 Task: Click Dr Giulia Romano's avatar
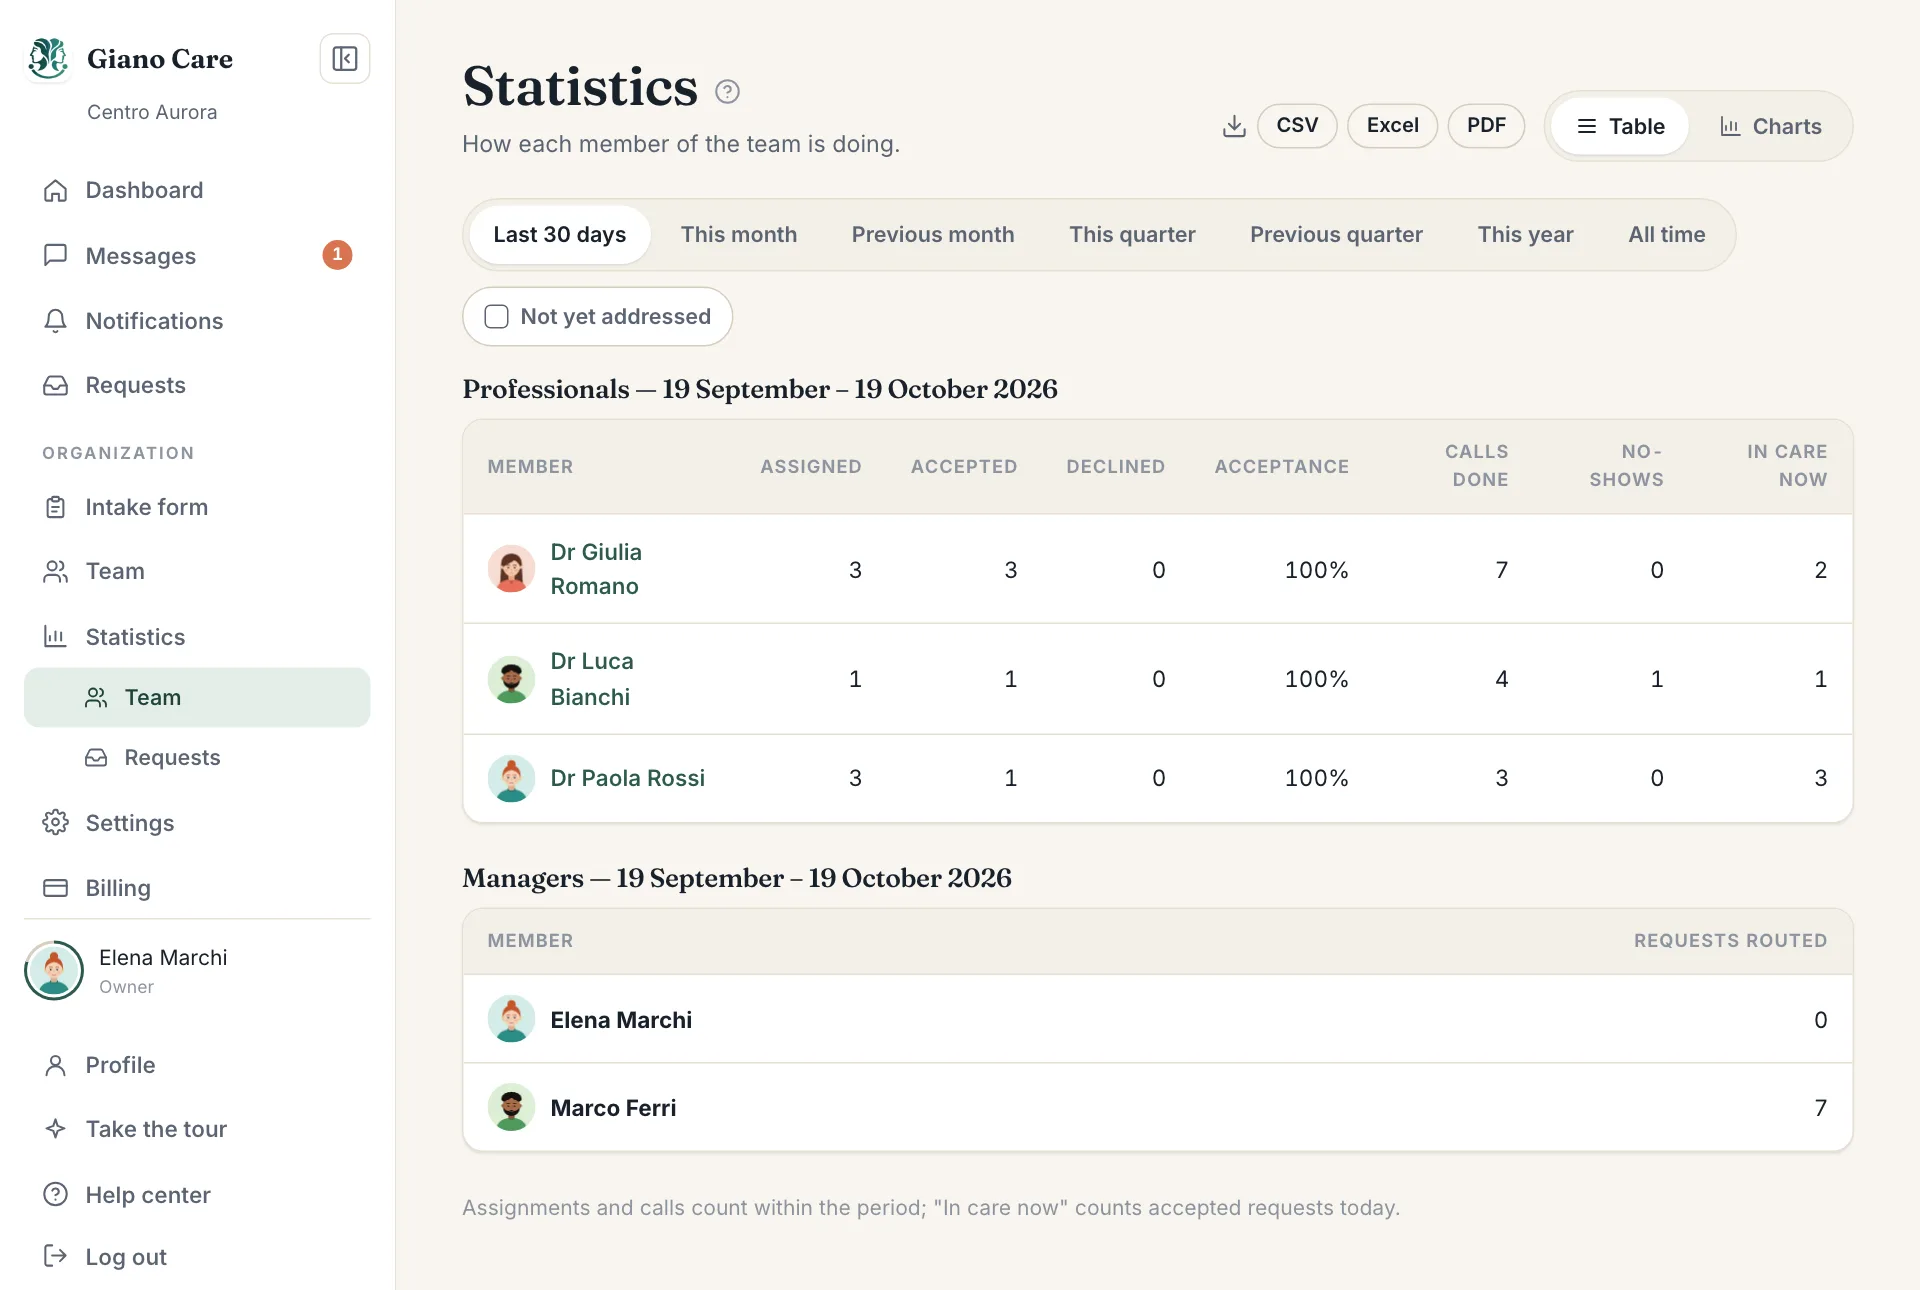point(511,569)
